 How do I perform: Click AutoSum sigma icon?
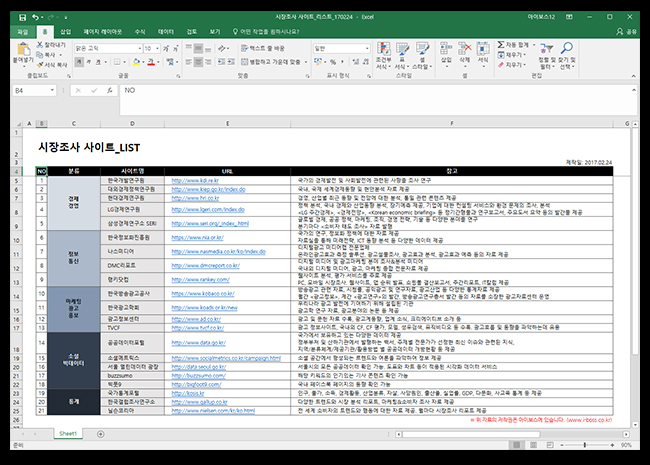coord(501,45)
